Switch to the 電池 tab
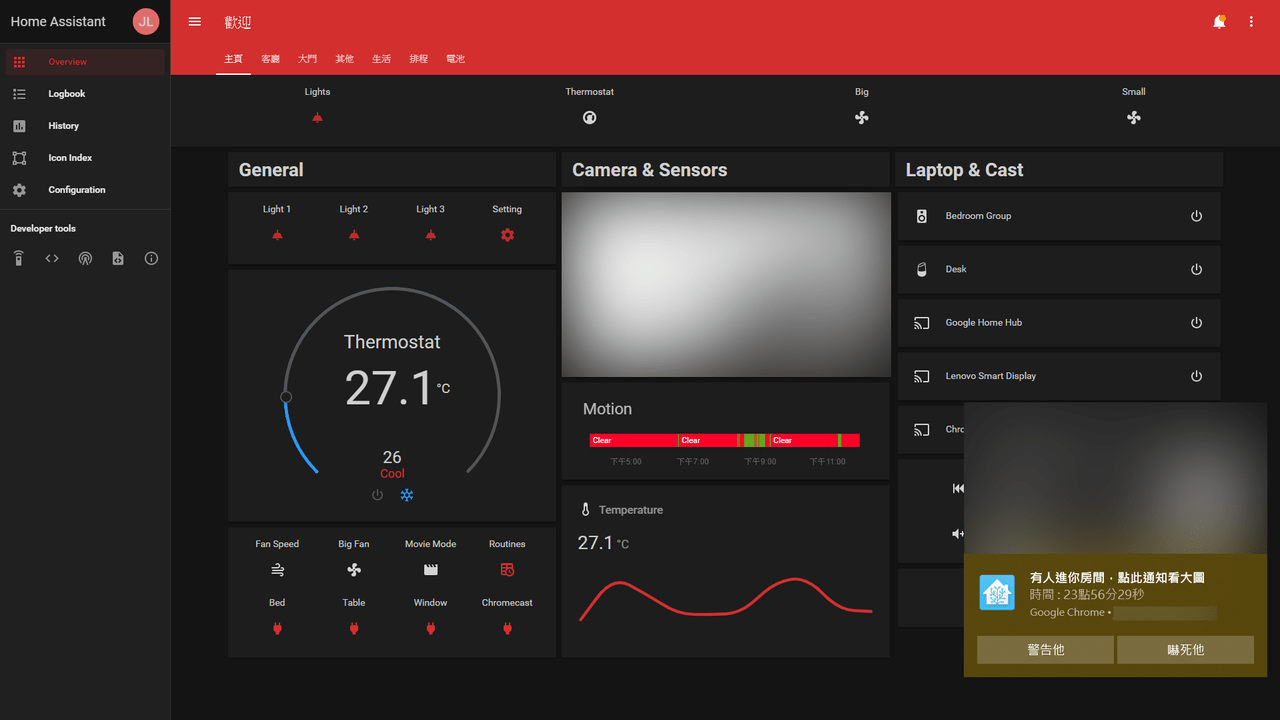Image resolution: width=1280 pixels, height=720 pixels. (x=456, y=59)
